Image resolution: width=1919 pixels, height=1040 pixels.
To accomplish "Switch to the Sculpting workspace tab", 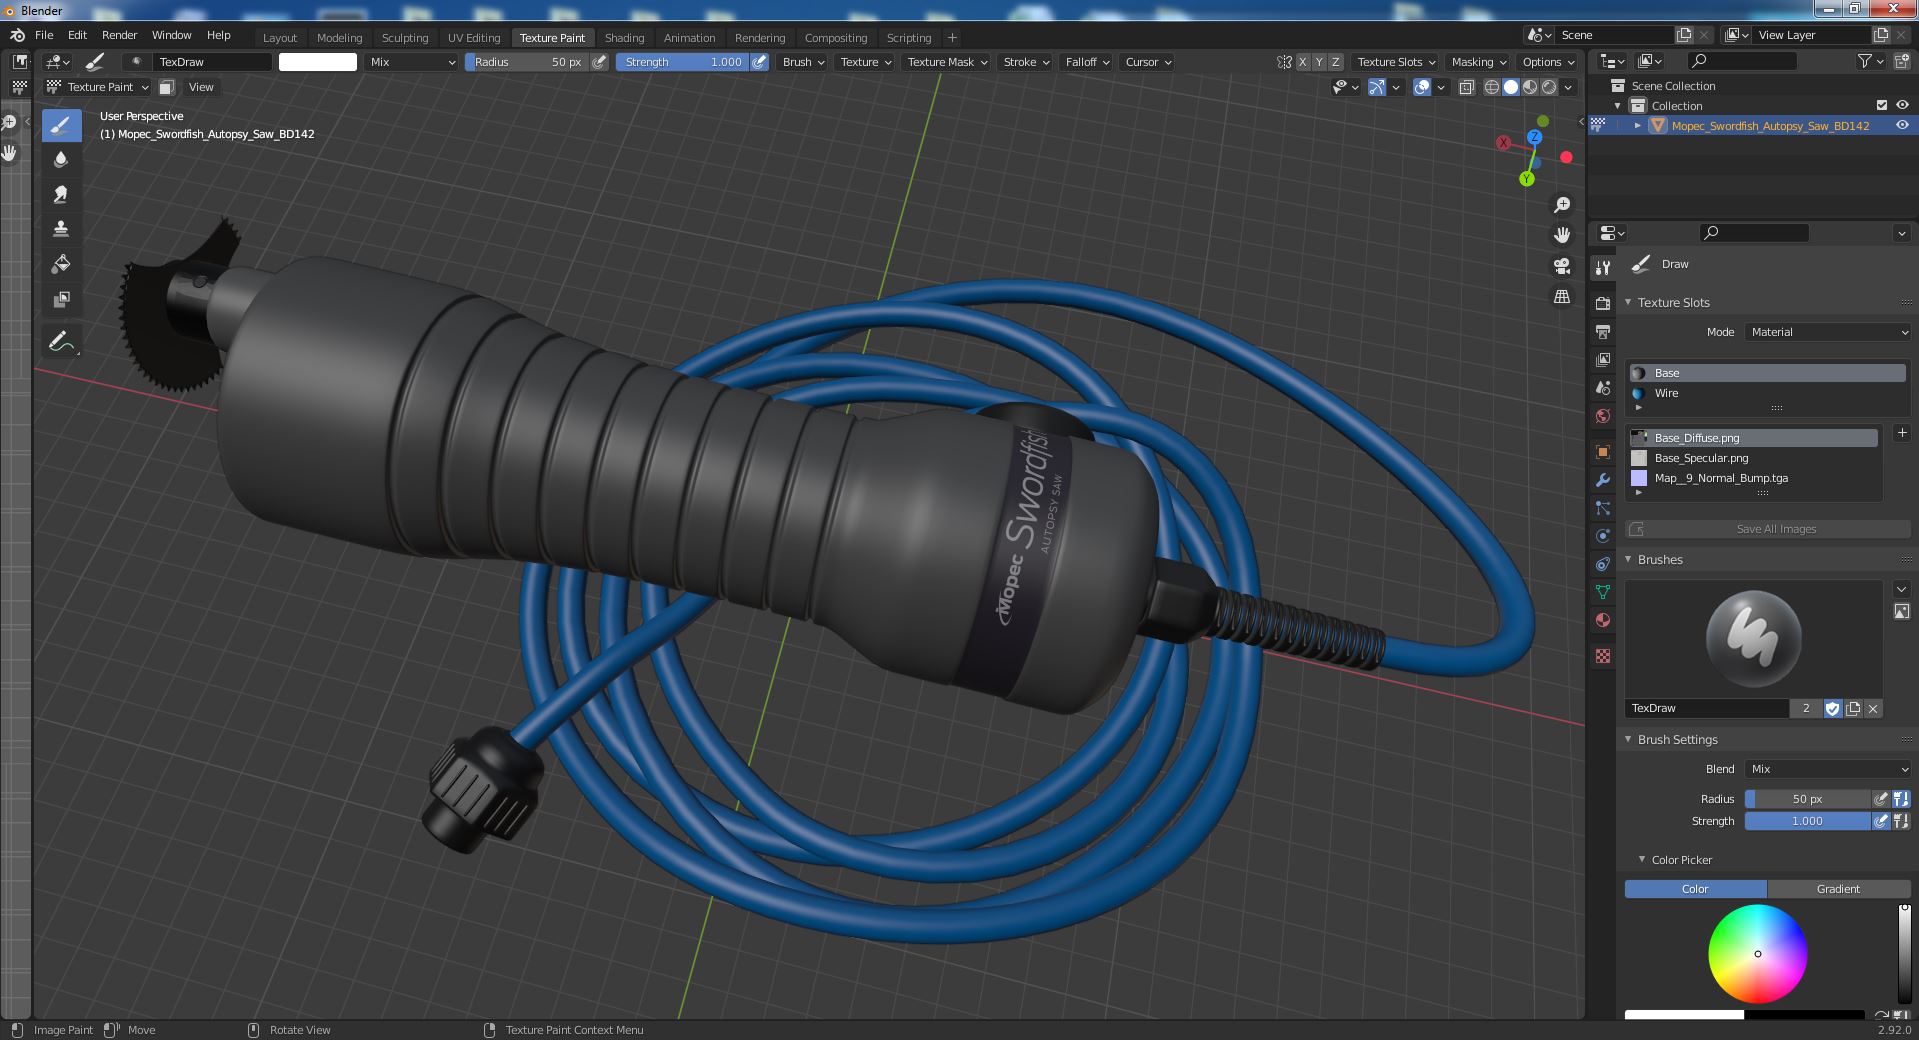I will pyautogui.click(x=405, y=38).
